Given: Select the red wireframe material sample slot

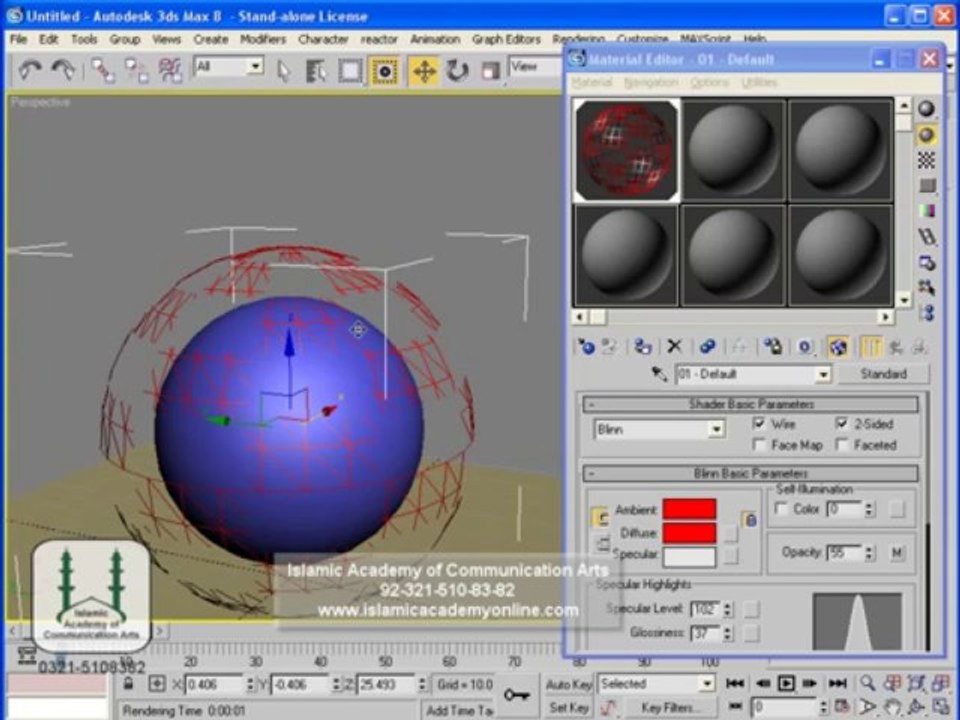Looking at the screenshot, I should (x=626, y=150).
